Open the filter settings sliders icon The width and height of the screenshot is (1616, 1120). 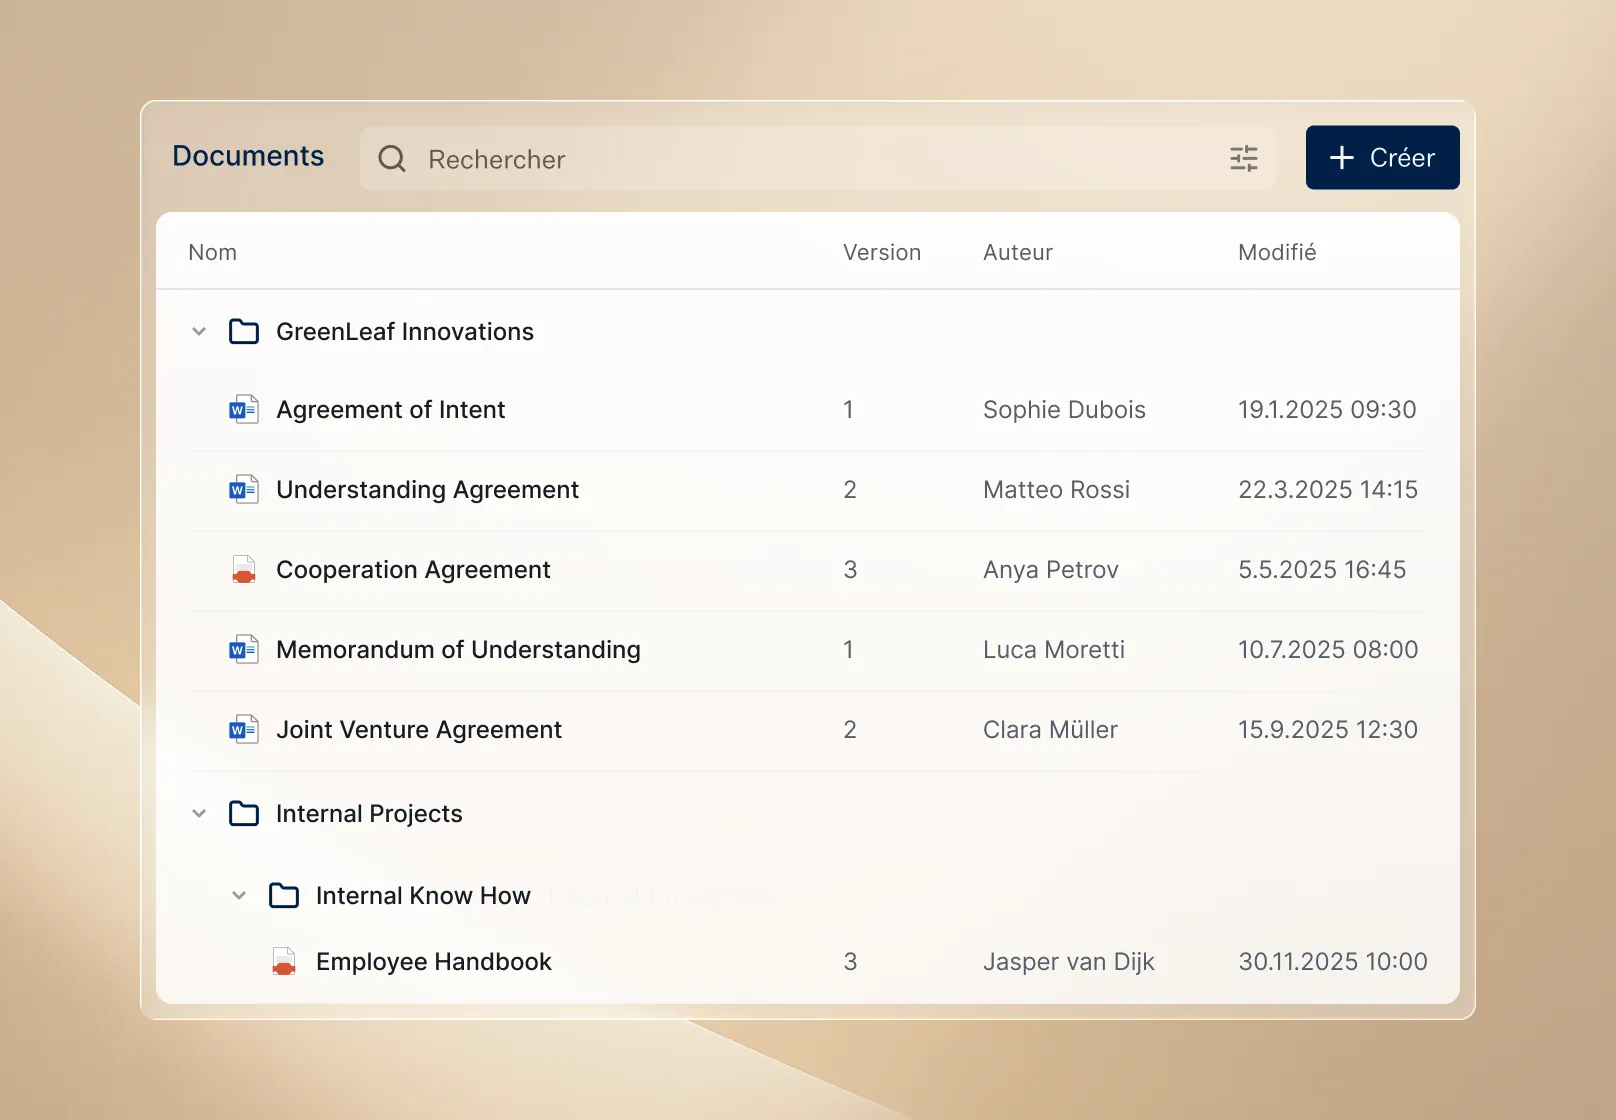pos(1244,159)
